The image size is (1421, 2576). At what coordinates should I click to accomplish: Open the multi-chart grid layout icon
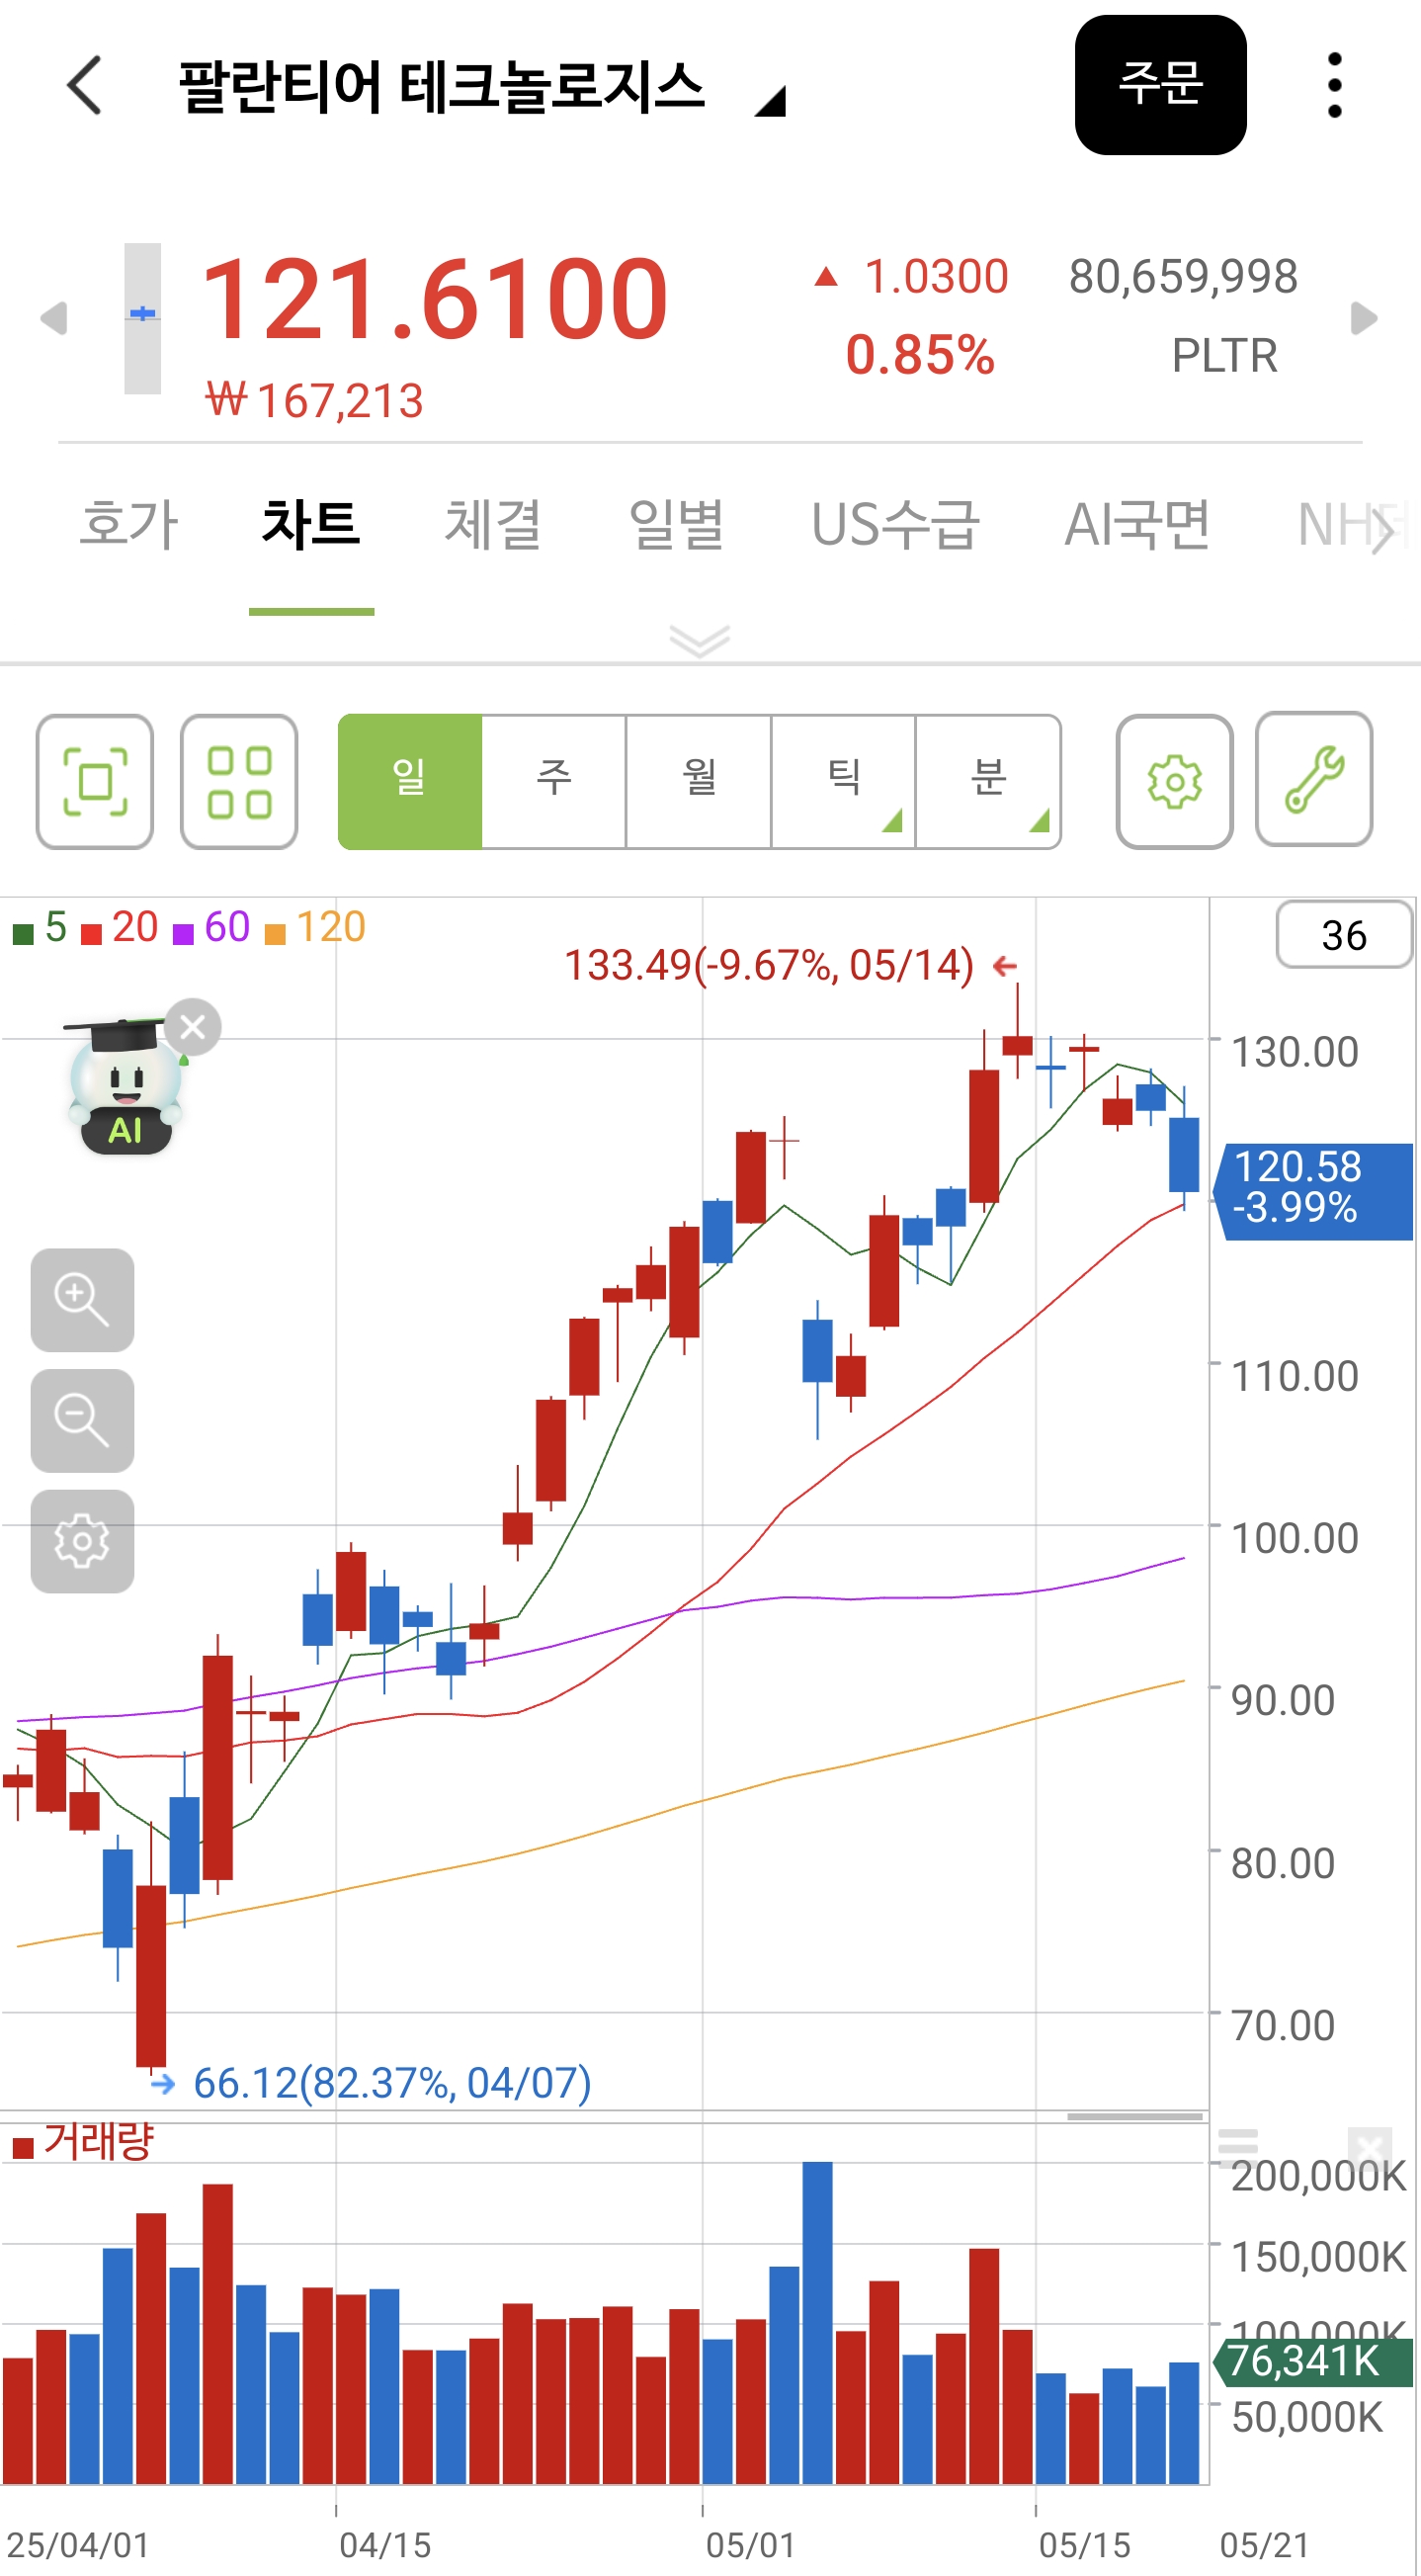point(239,781)
